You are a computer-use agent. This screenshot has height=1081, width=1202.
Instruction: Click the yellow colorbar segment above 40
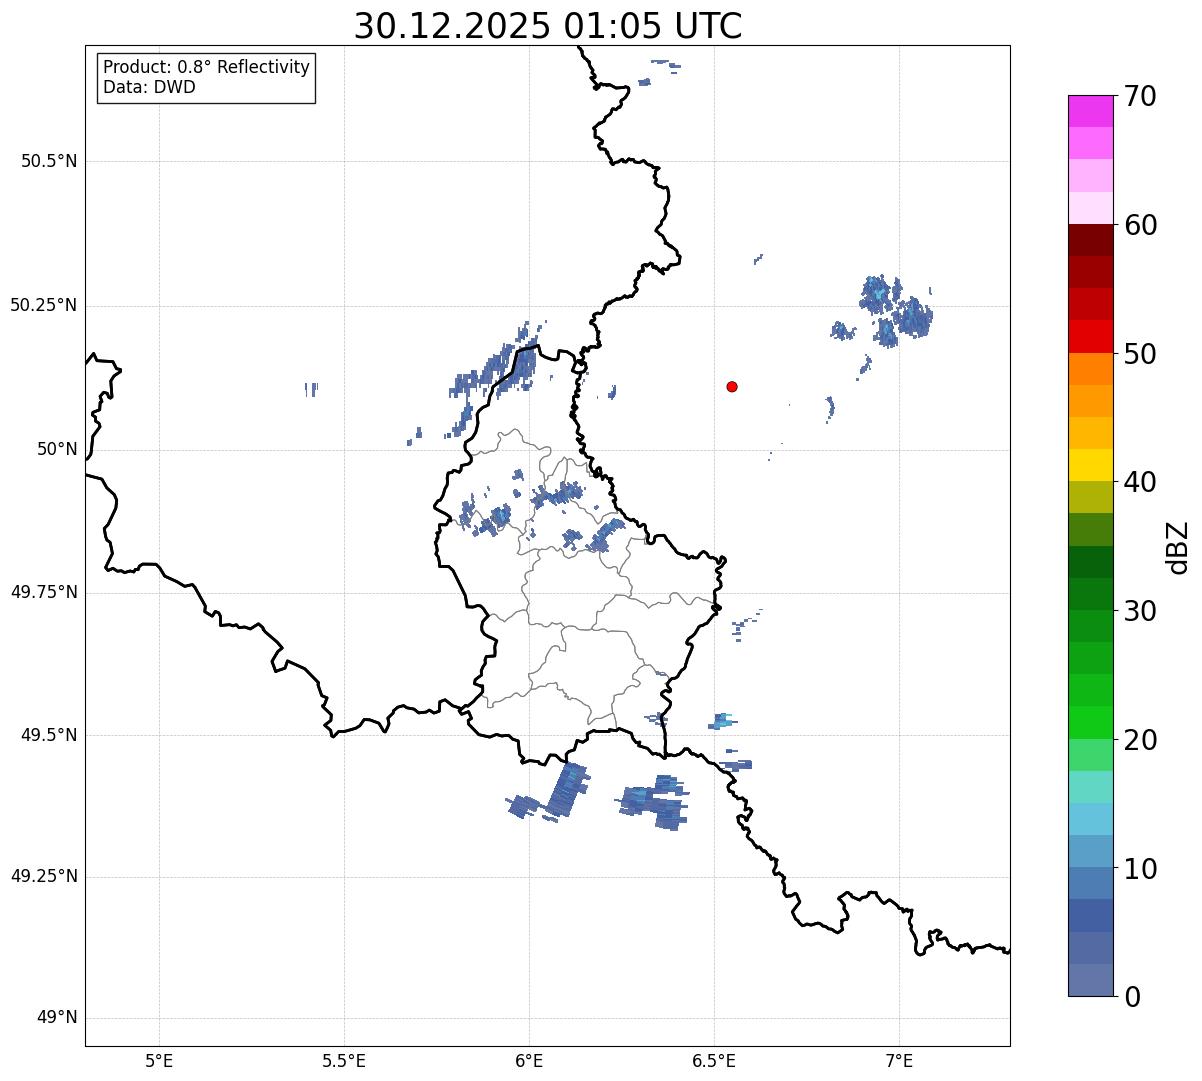[1090, 465]
